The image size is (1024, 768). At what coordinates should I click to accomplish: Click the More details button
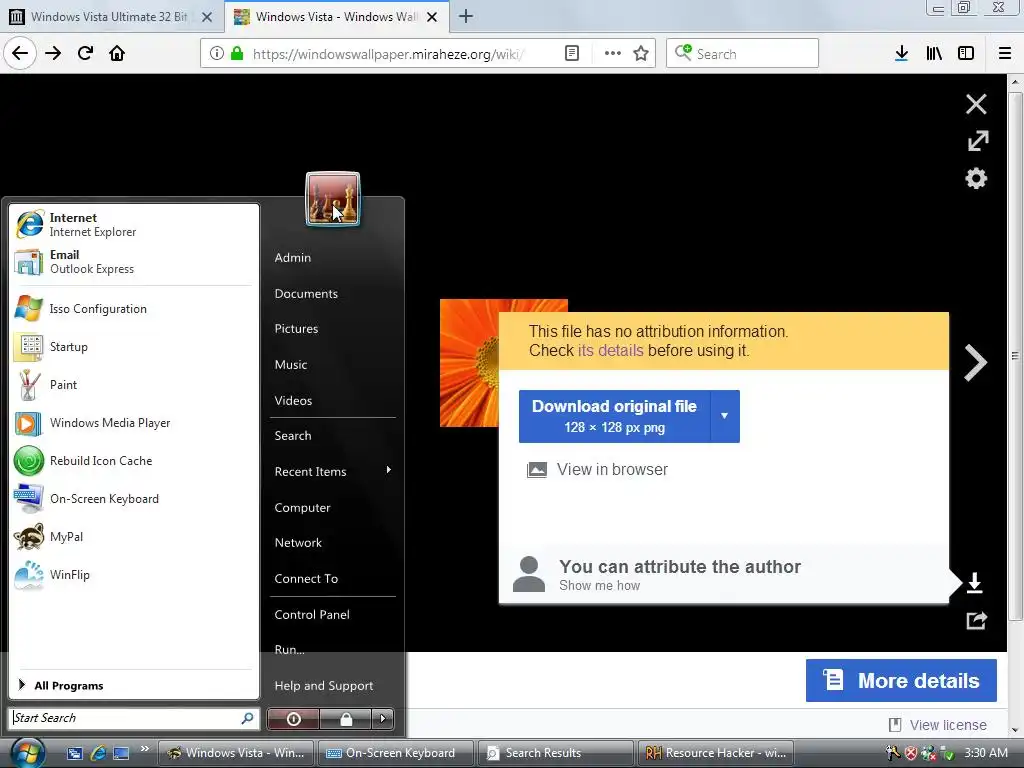(x=901, y=680)
